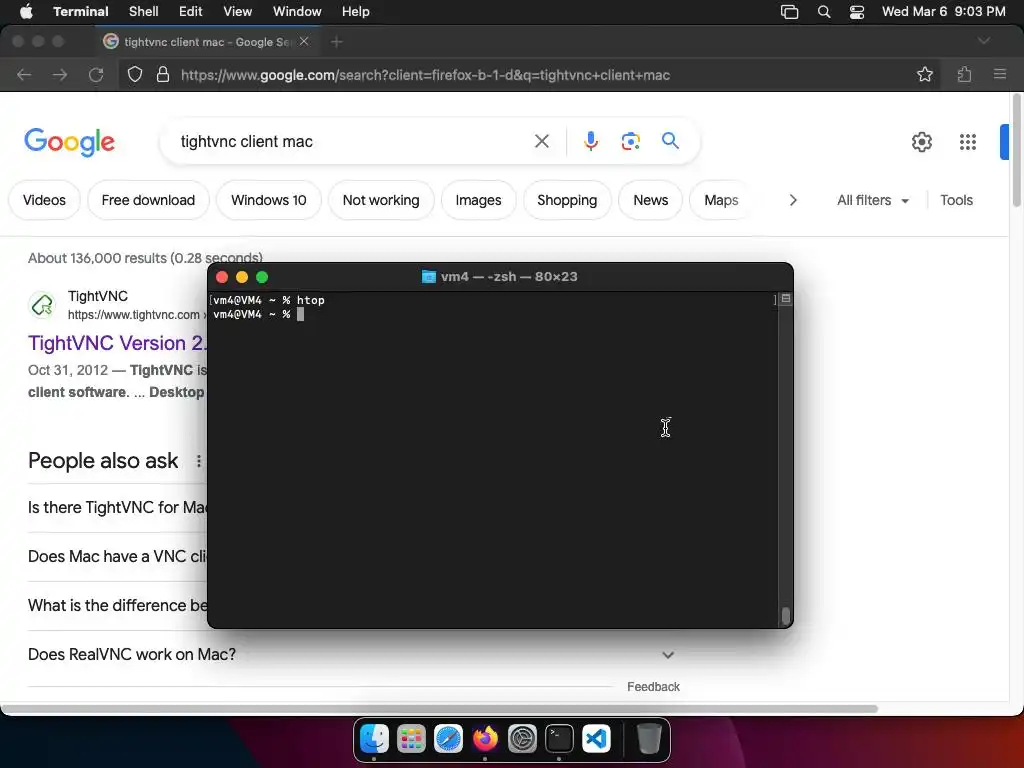This screenshot has width=1024, height=768.
Task: Open the search Tools button
Action: click(x=956, y=200)
